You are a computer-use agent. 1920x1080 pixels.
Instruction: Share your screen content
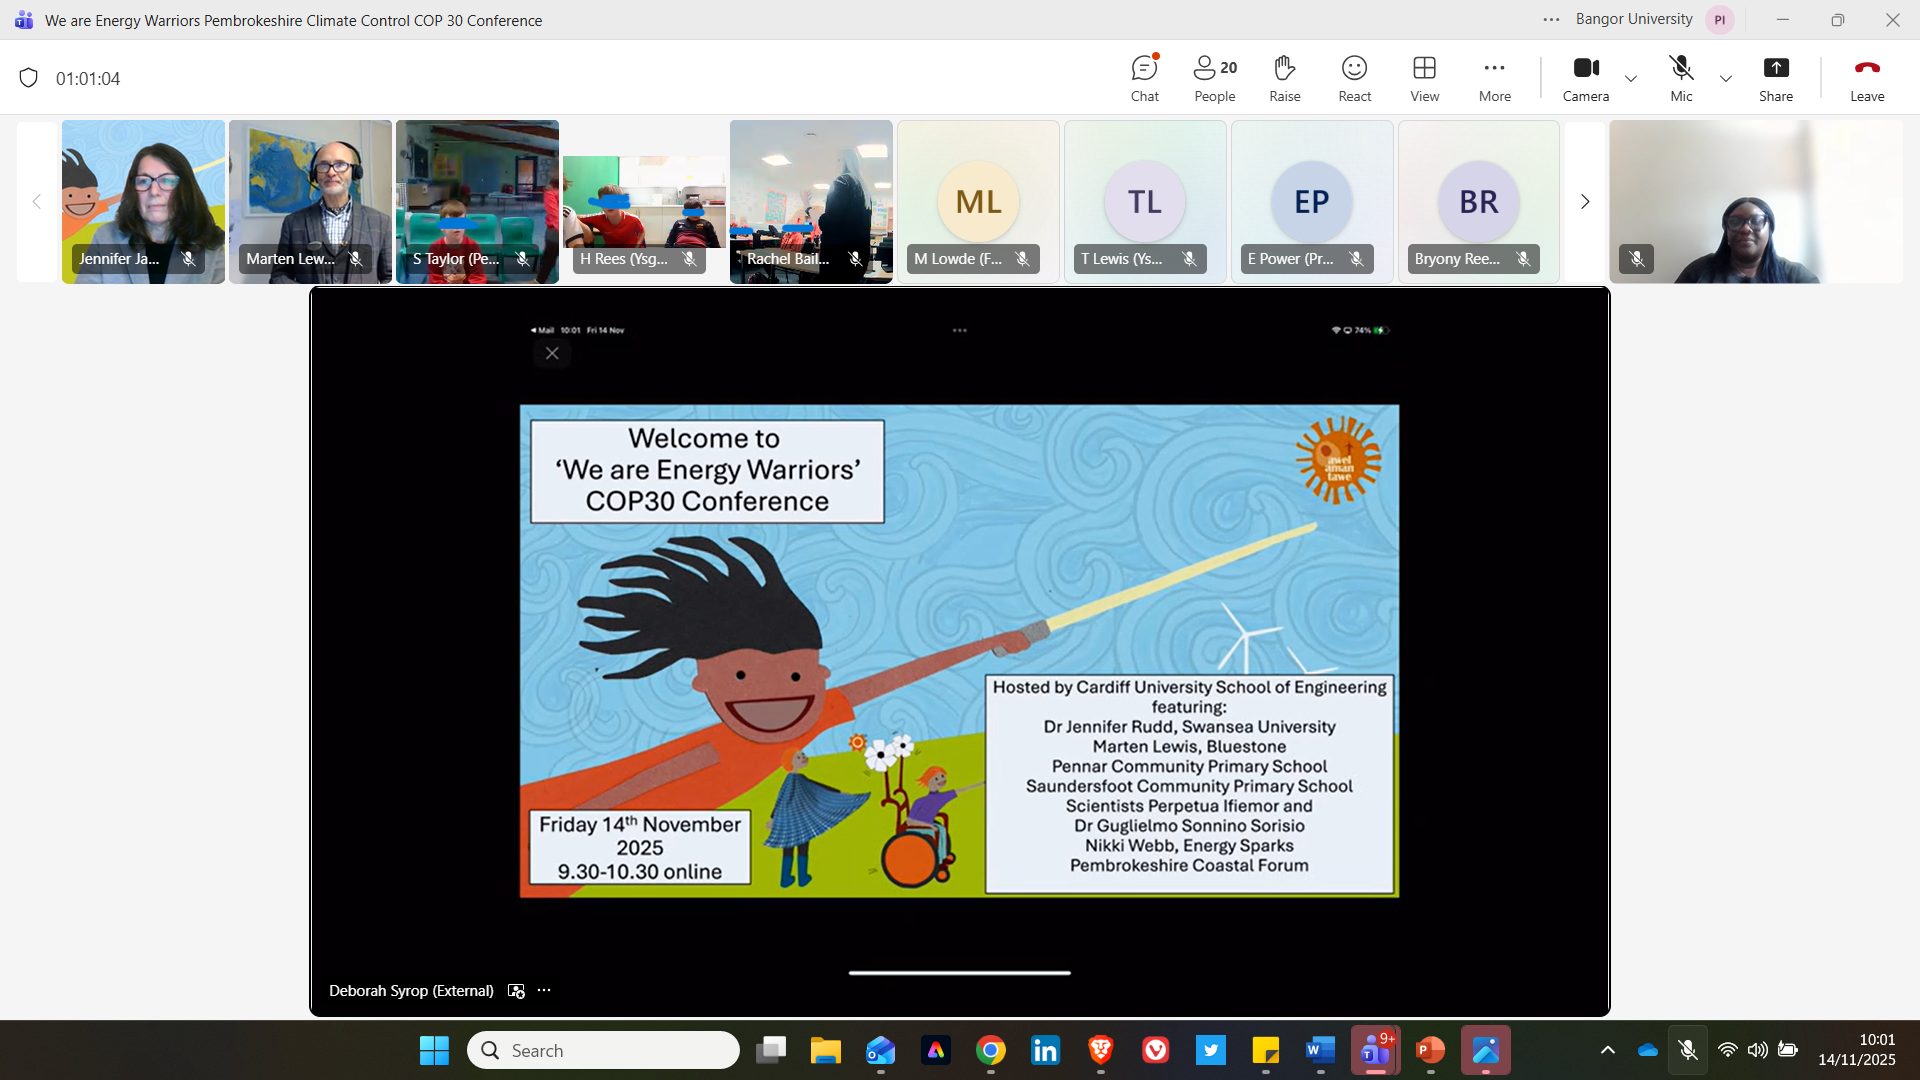click(x=1776, y=78)
